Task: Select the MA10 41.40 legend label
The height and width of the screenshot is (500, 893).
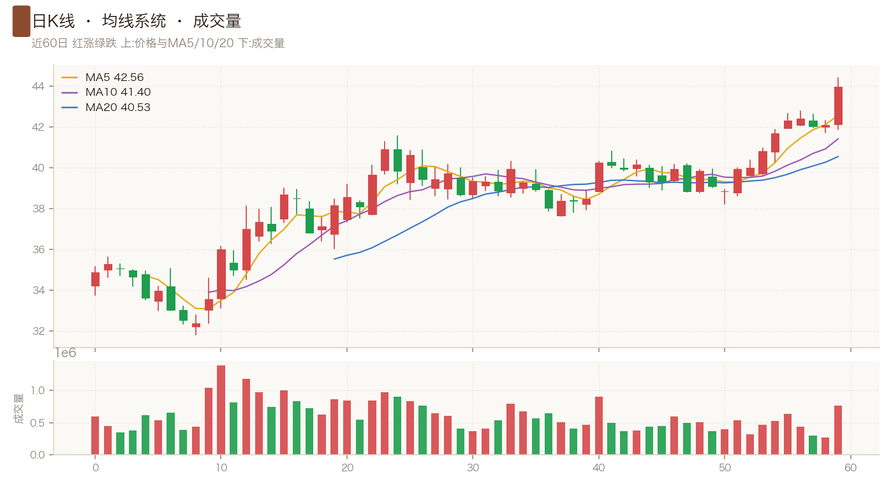Action: tap(118, 92)
